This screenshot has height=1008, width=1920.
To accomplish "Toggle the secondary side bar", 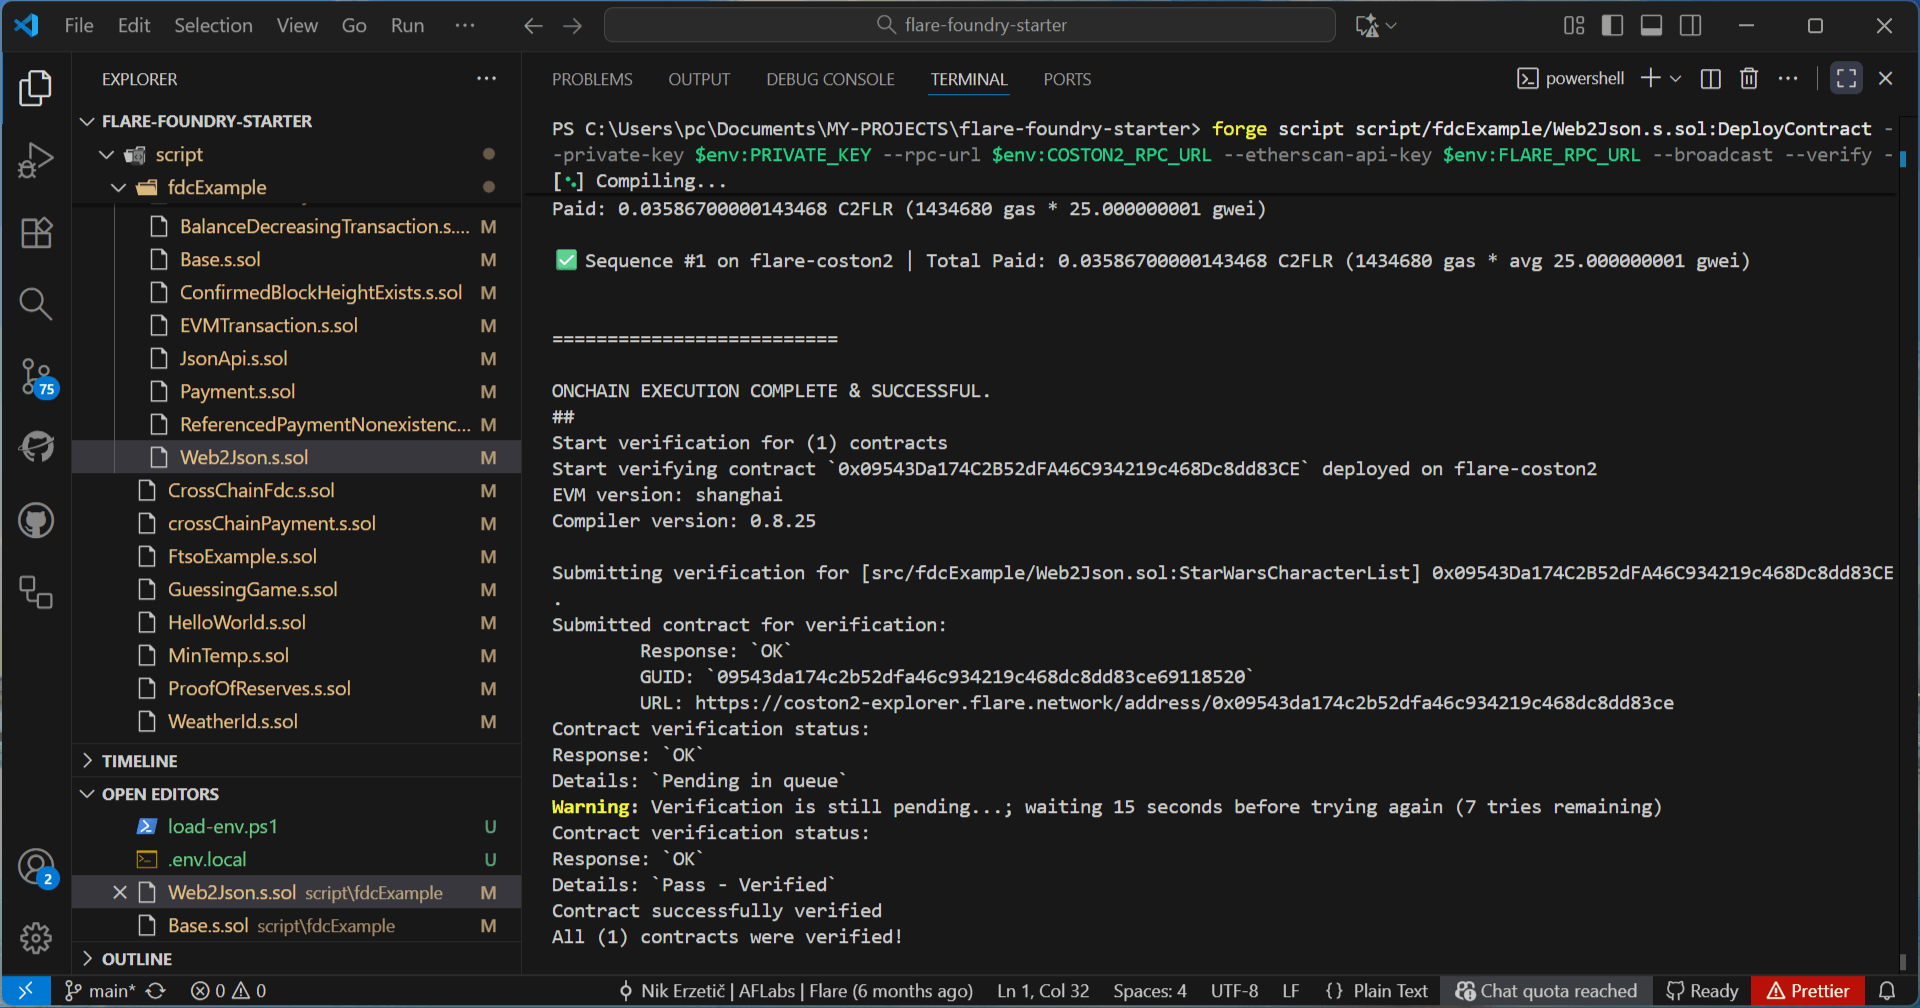I will click(x=1690, y=25).
